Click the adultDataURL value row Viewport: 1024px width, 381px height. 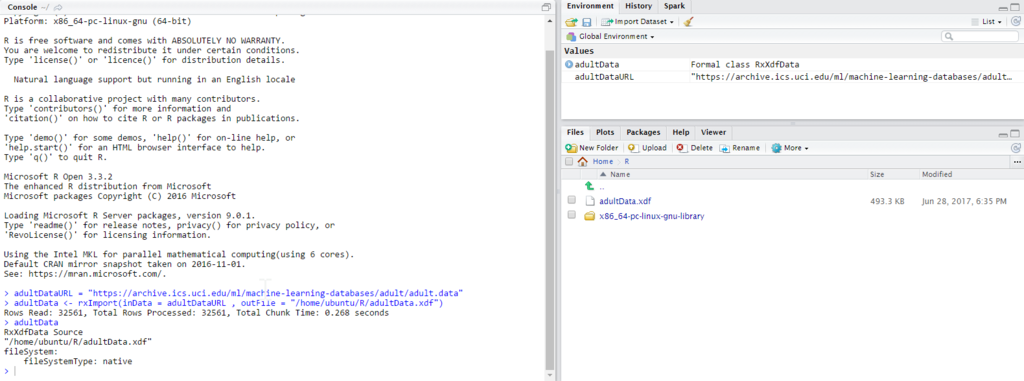(x=792, y=77)
